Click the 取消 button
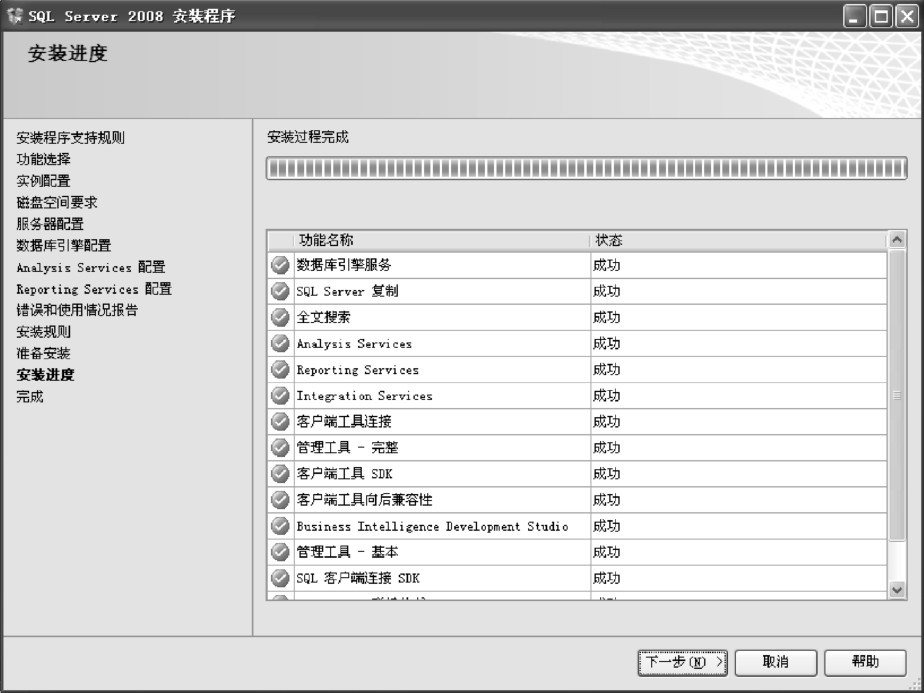Image resolution: width=924 pixels, height=693 pixels. [776, 662]
